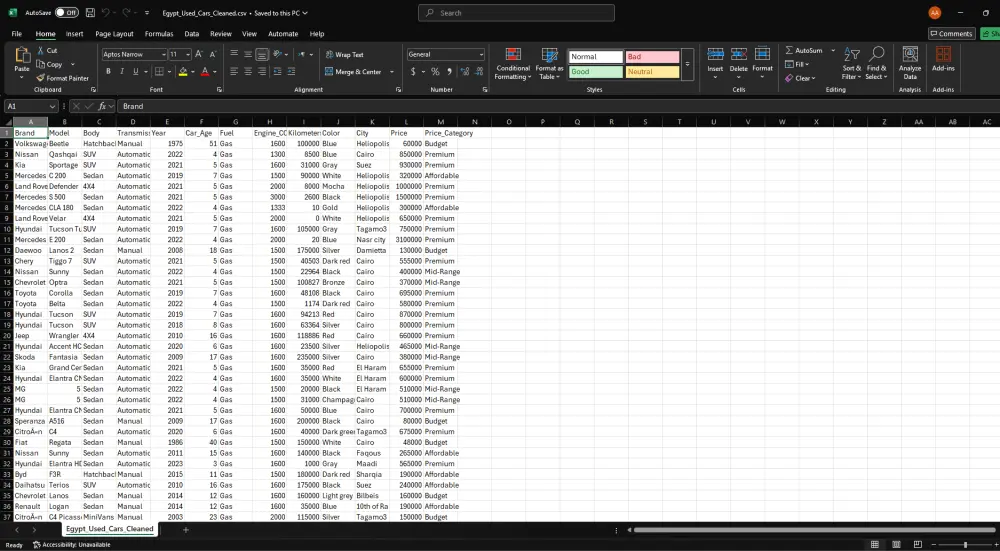Open the Sort & Filter menu
The image size is (1000, 551).
coord(851,64)
